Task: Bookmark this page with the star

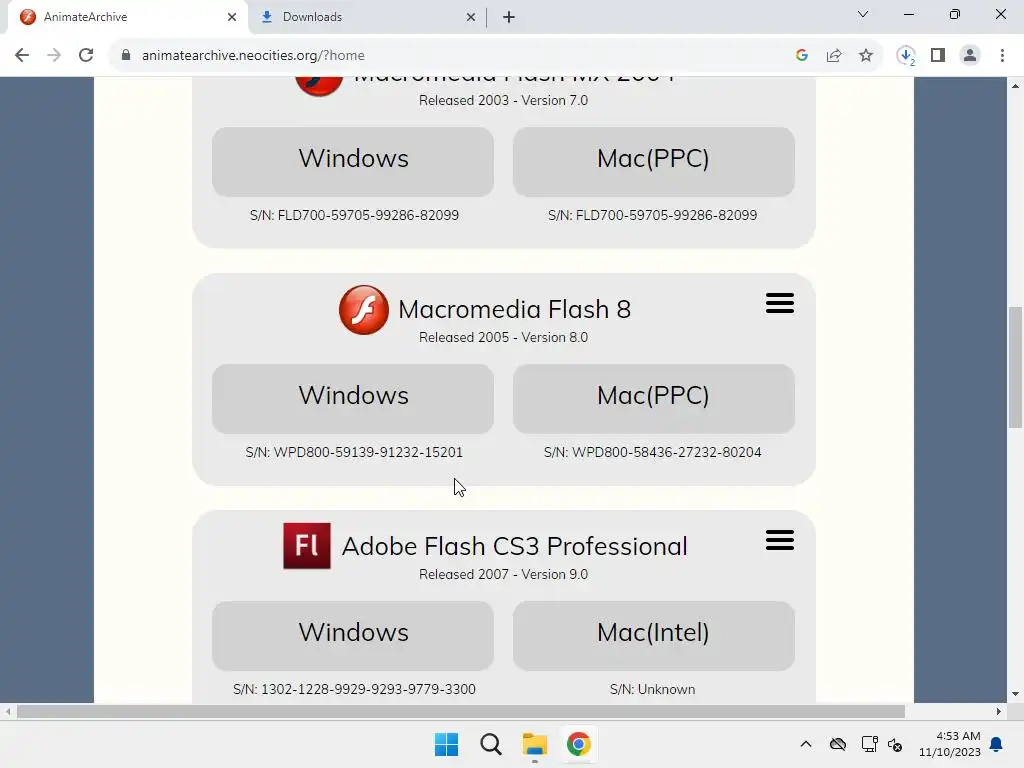Action: (866, 56)
